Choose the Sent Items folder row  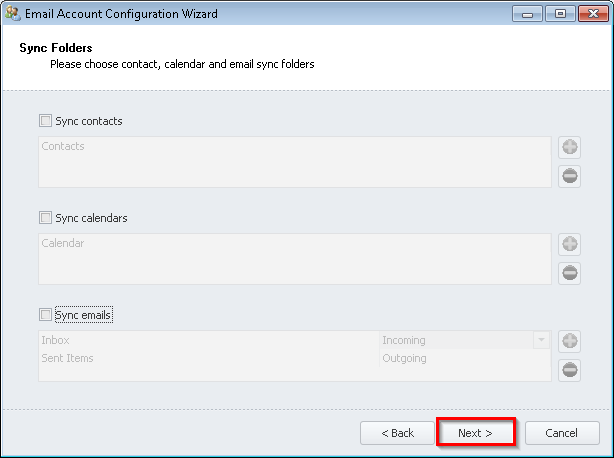pos(67,358)
